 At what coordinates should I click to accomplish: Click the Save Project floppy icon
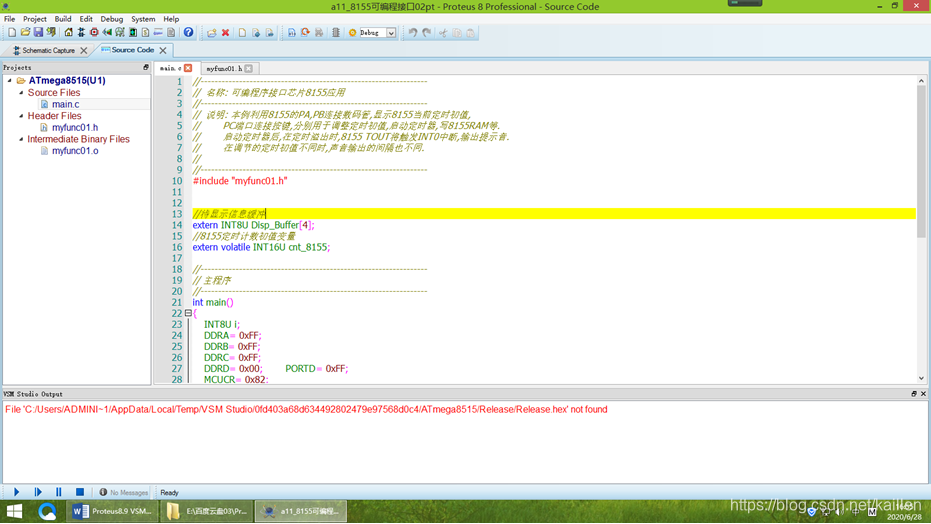(39, 33)
